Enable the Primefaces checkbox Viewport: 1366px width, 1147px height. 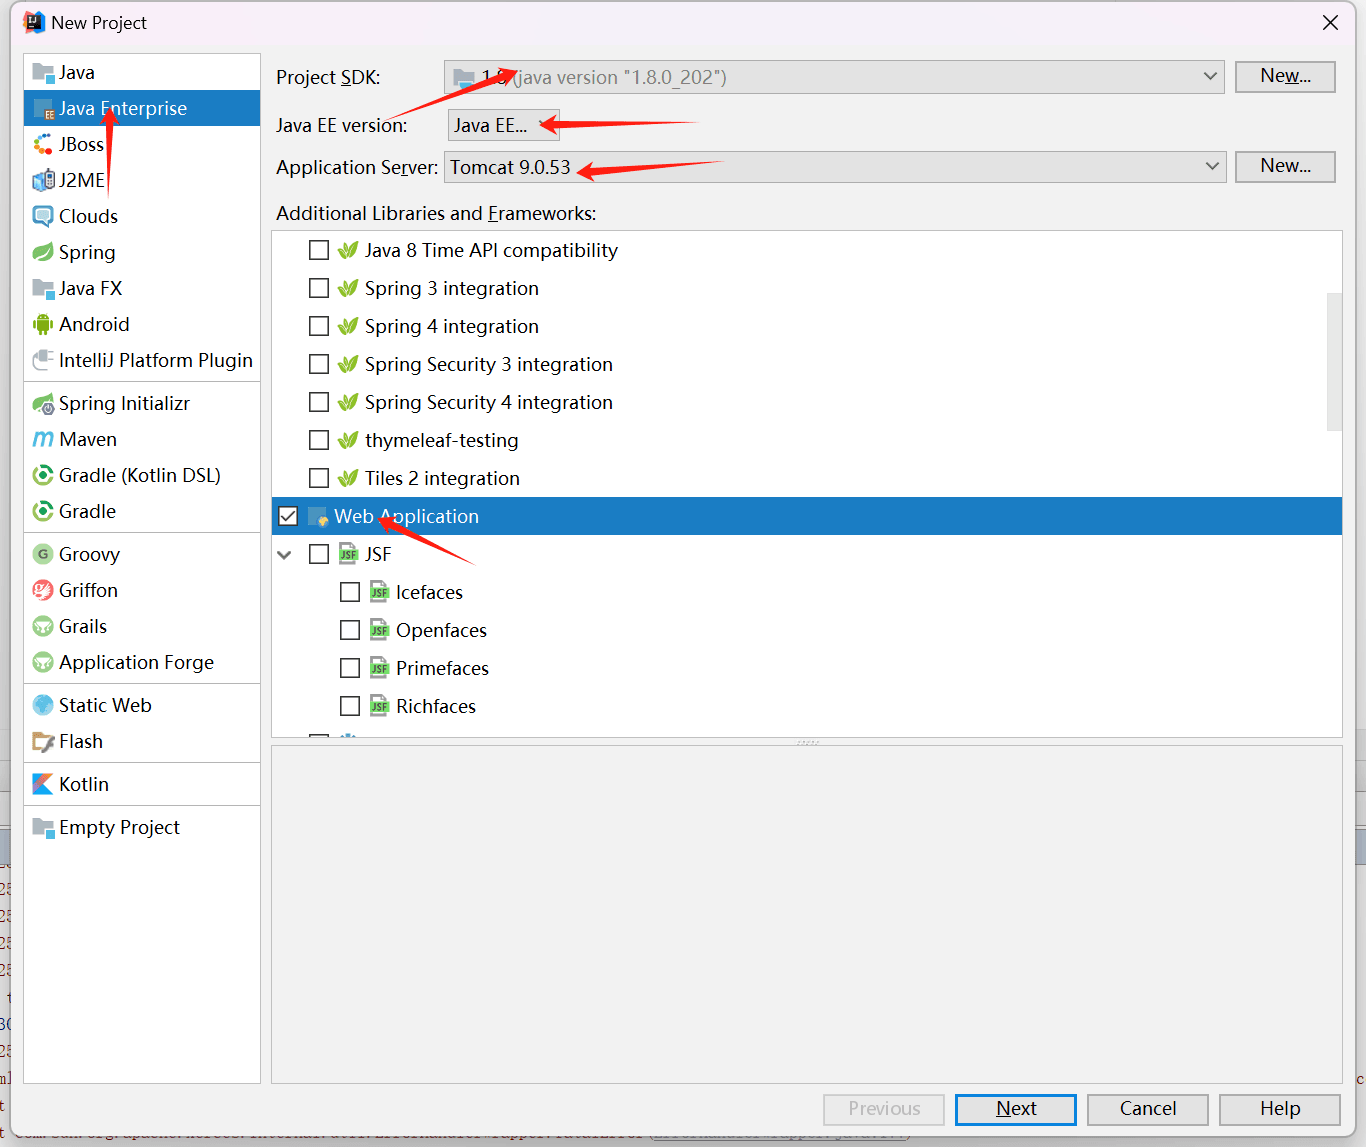(x=350, y=668)
